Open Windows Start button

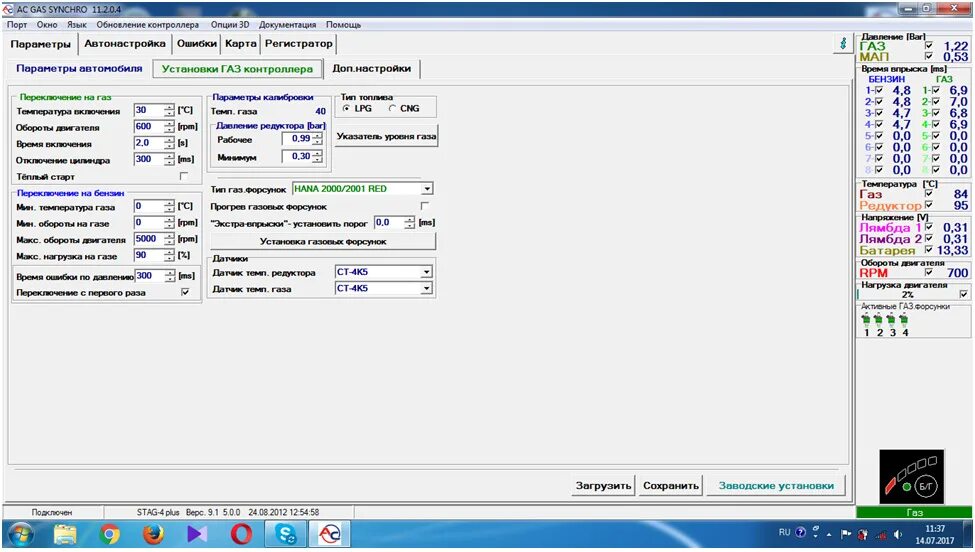click(21, 535)
